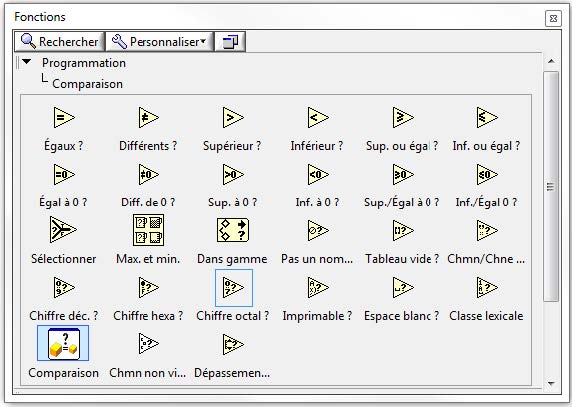Select the Max. et min. function
This screenshot has width=572, height=407.
click(148, 230)
